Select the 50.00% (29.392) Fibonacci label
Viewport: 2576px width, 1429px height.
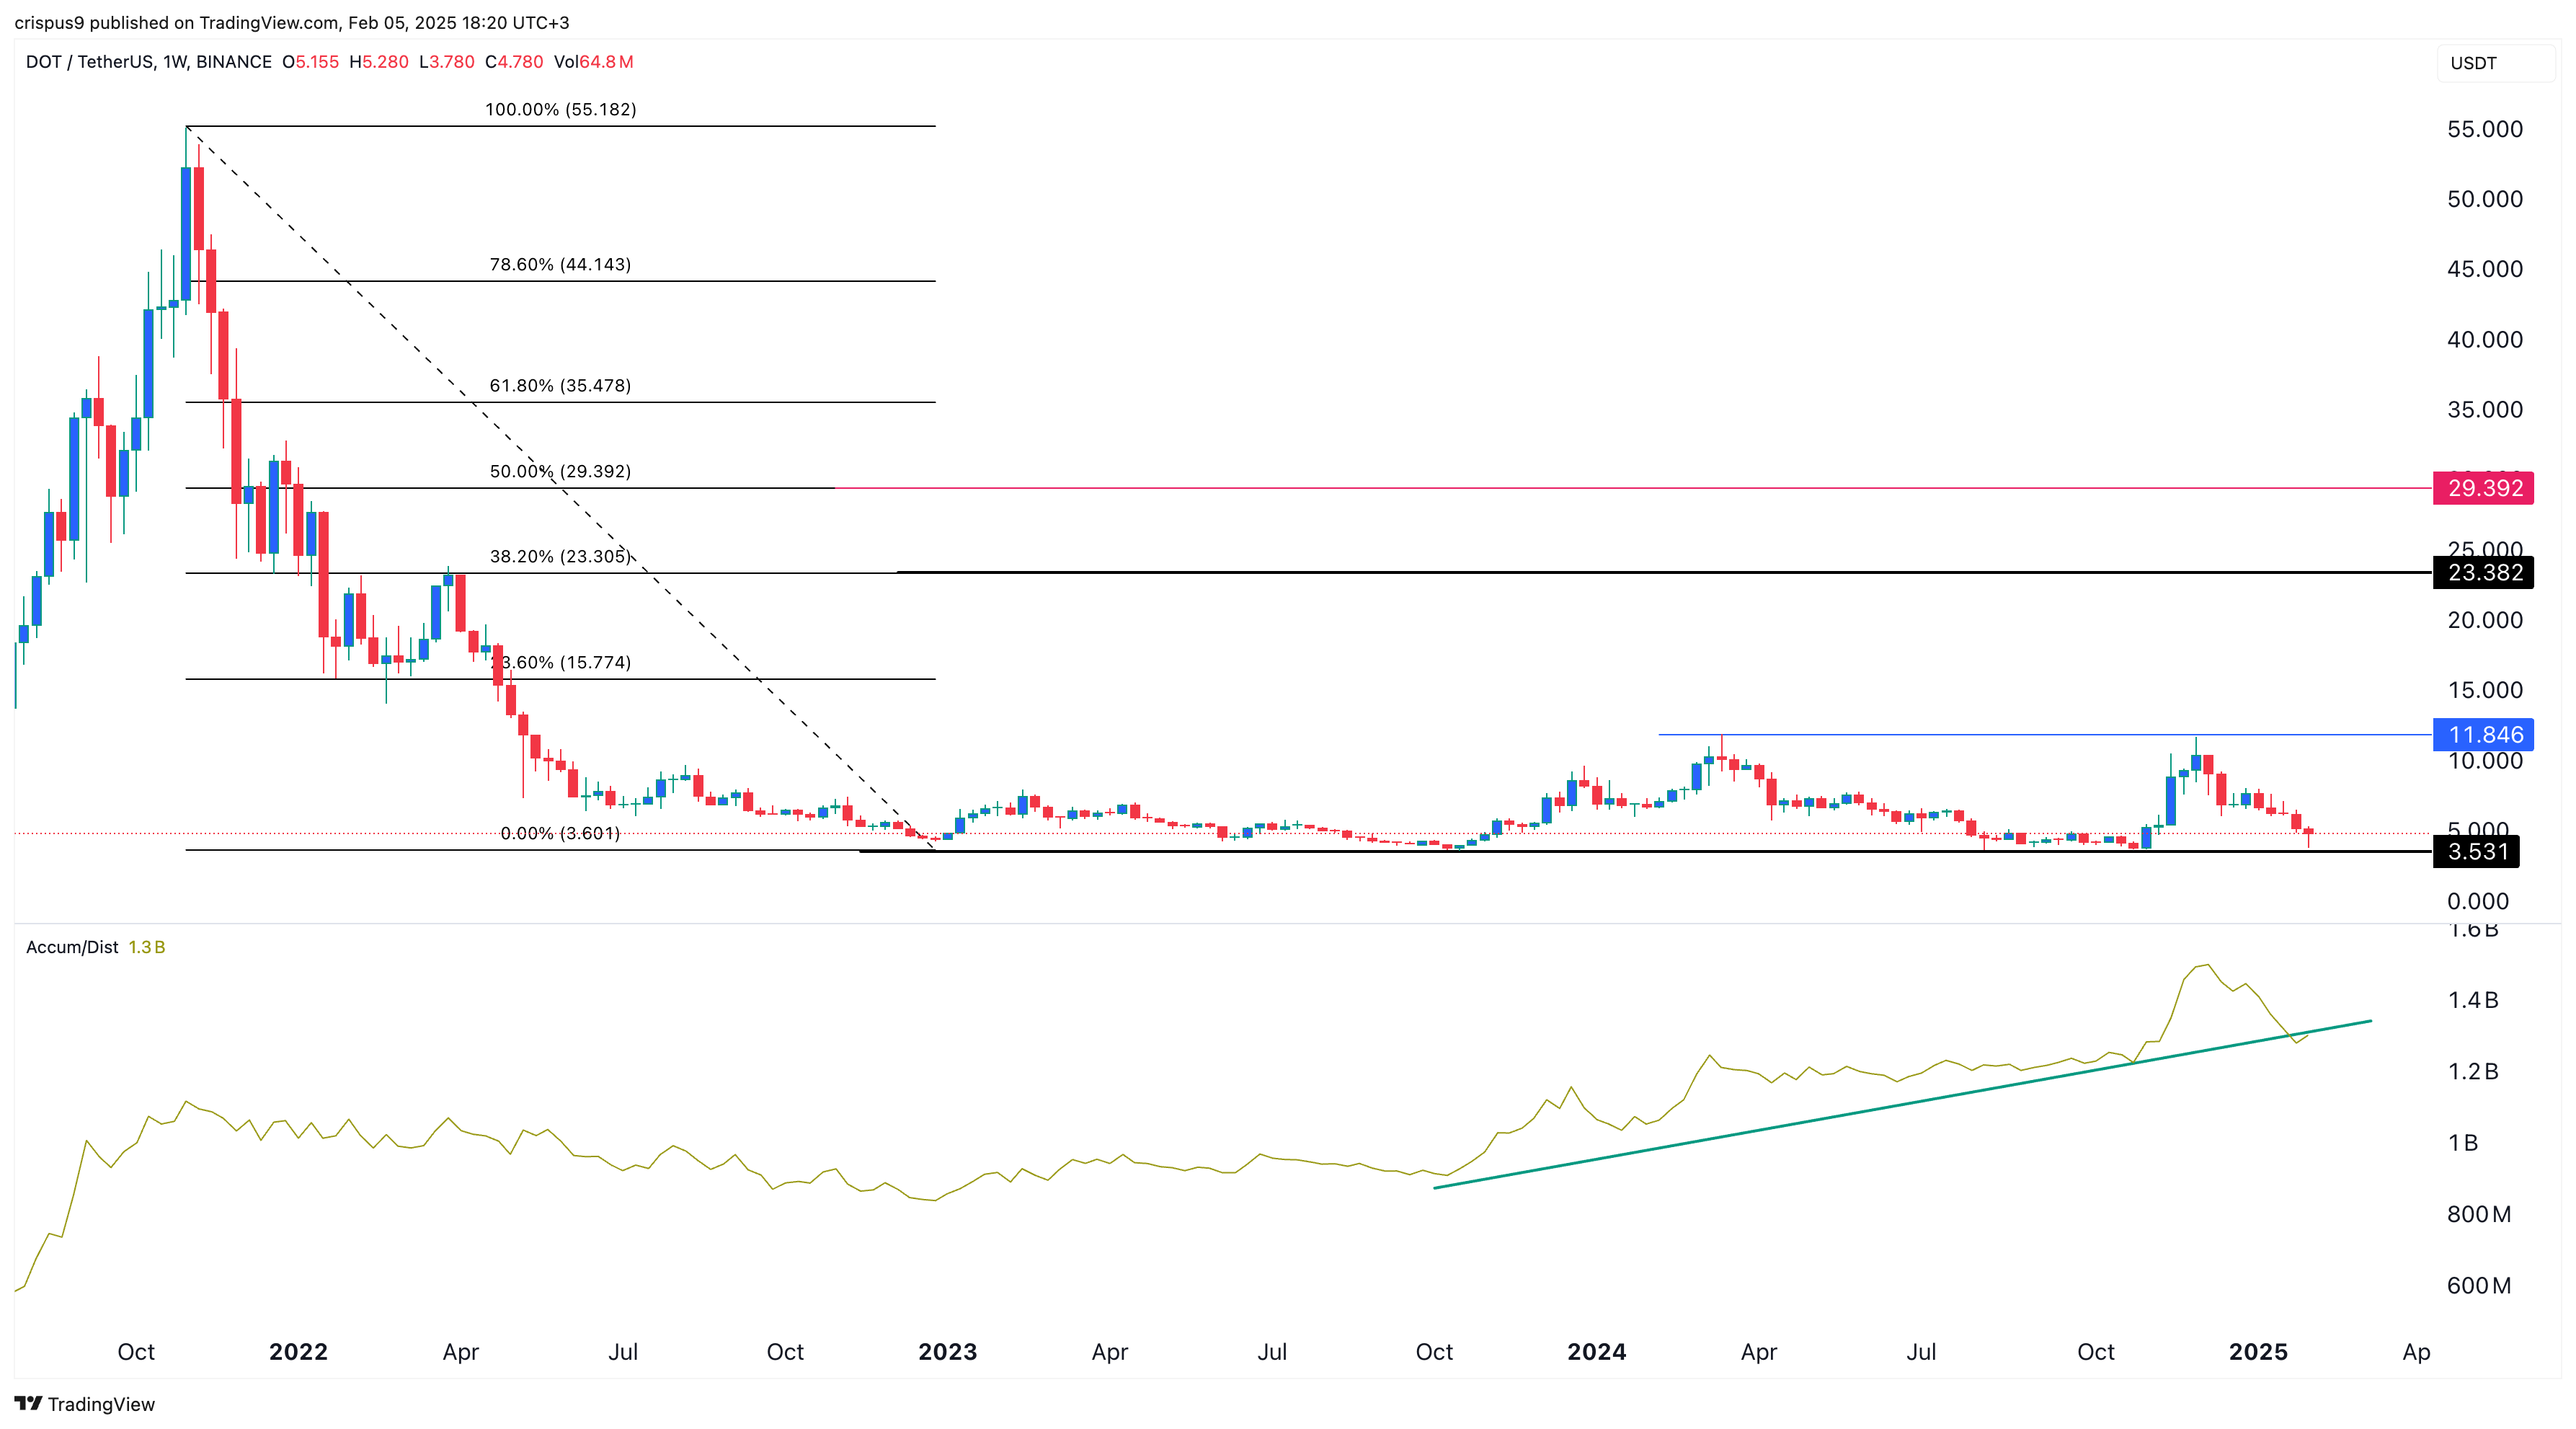[x=560, y=471]
